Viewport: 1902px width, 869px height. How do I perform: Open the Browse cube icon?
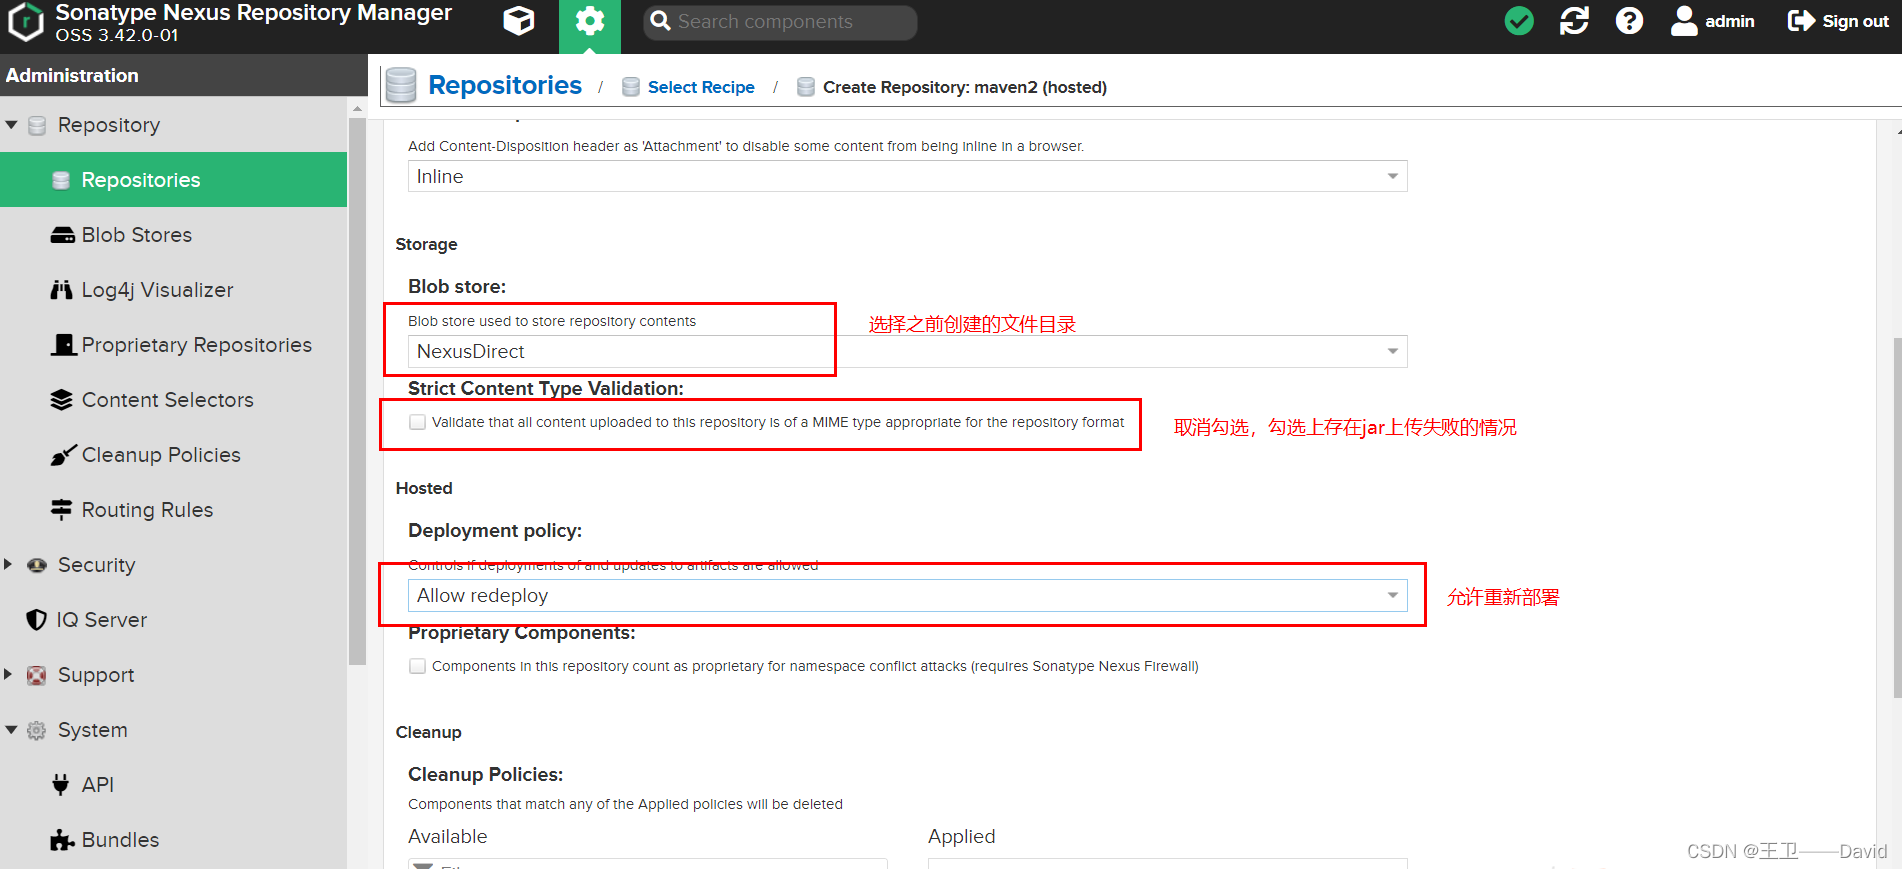click(x=519, y=21)
